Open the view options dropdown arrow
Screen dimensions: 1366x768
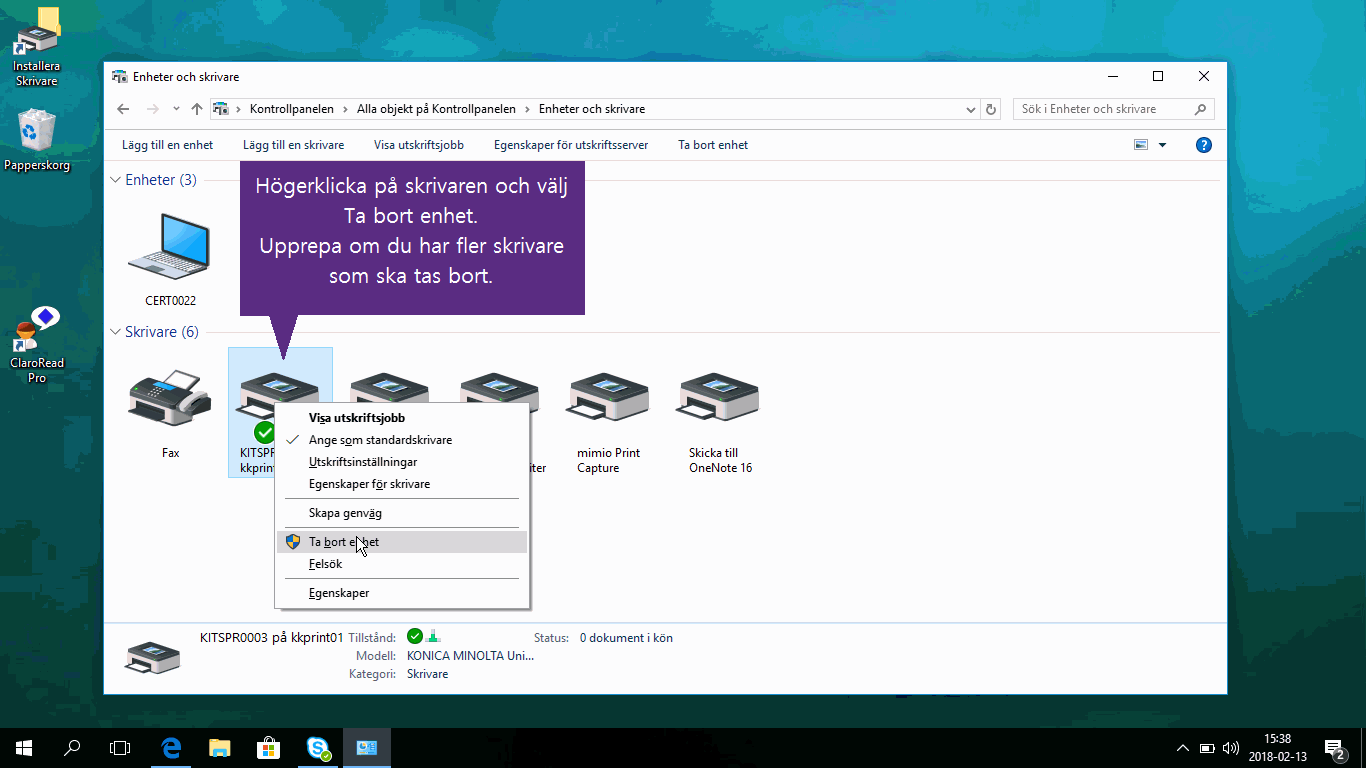click(1162, 145)
